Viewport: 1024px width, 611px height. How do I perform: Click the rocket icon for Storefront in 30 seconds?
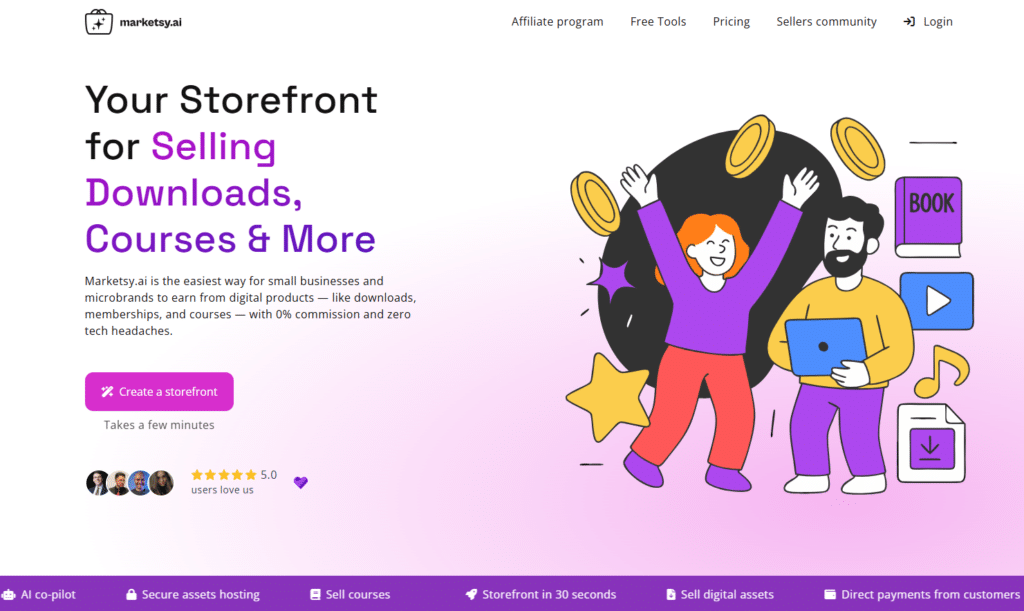click(472, 595)
